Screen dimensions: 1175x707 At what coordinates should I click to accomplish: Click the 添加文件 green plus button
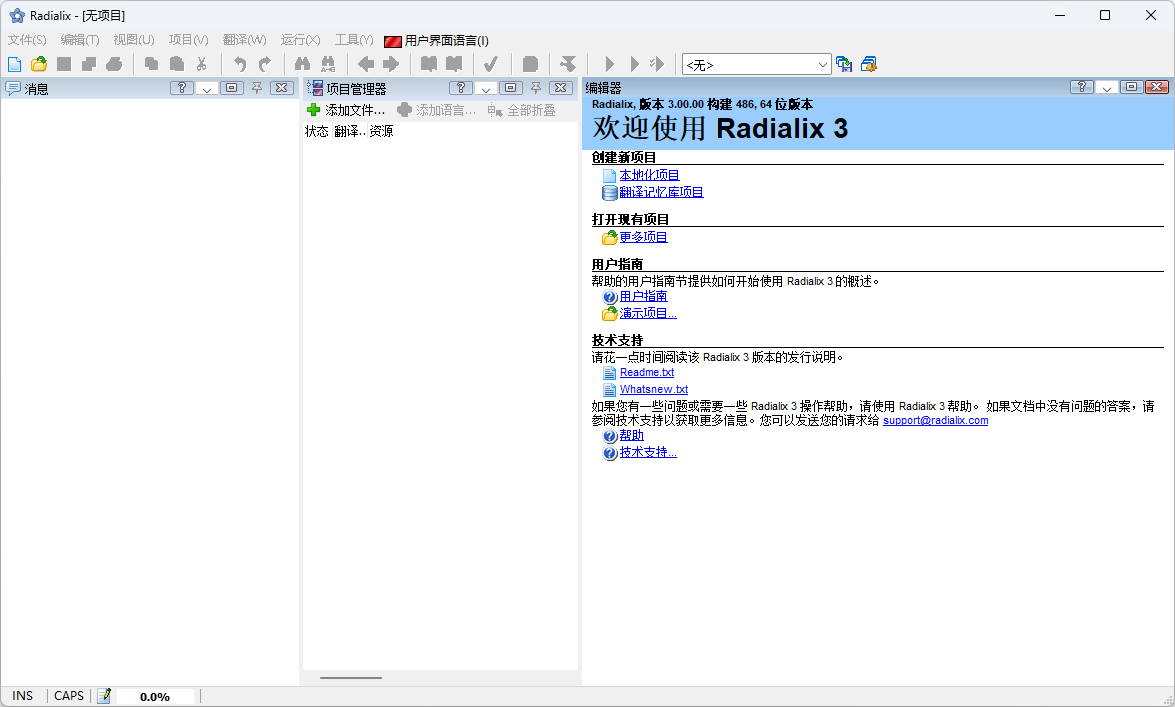345,110
